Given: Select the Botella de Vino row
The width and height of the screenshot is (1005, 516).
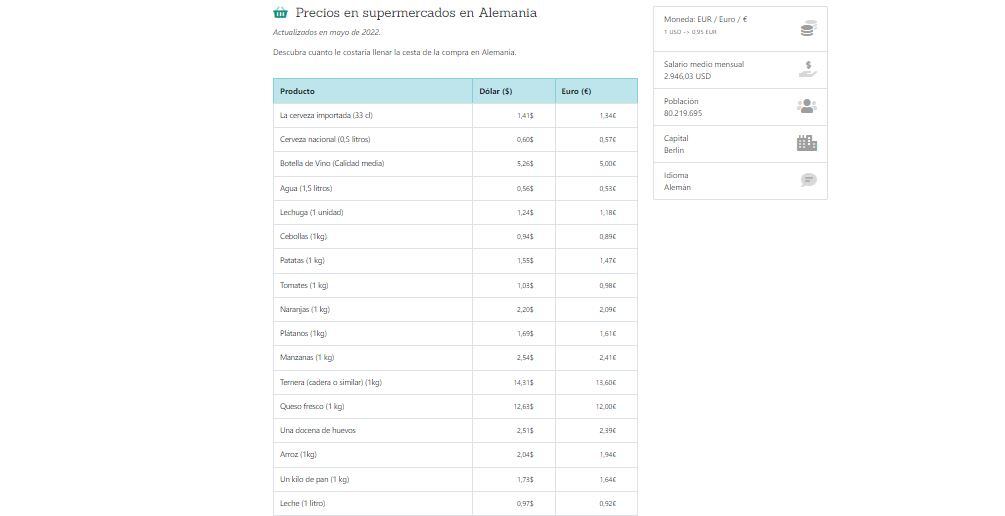Looking at the screenshot, I should (332, 164).
